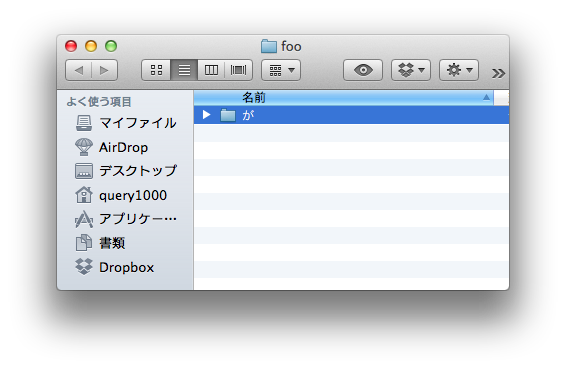Open query1000 home folder in sidebar

coord(125,195)
